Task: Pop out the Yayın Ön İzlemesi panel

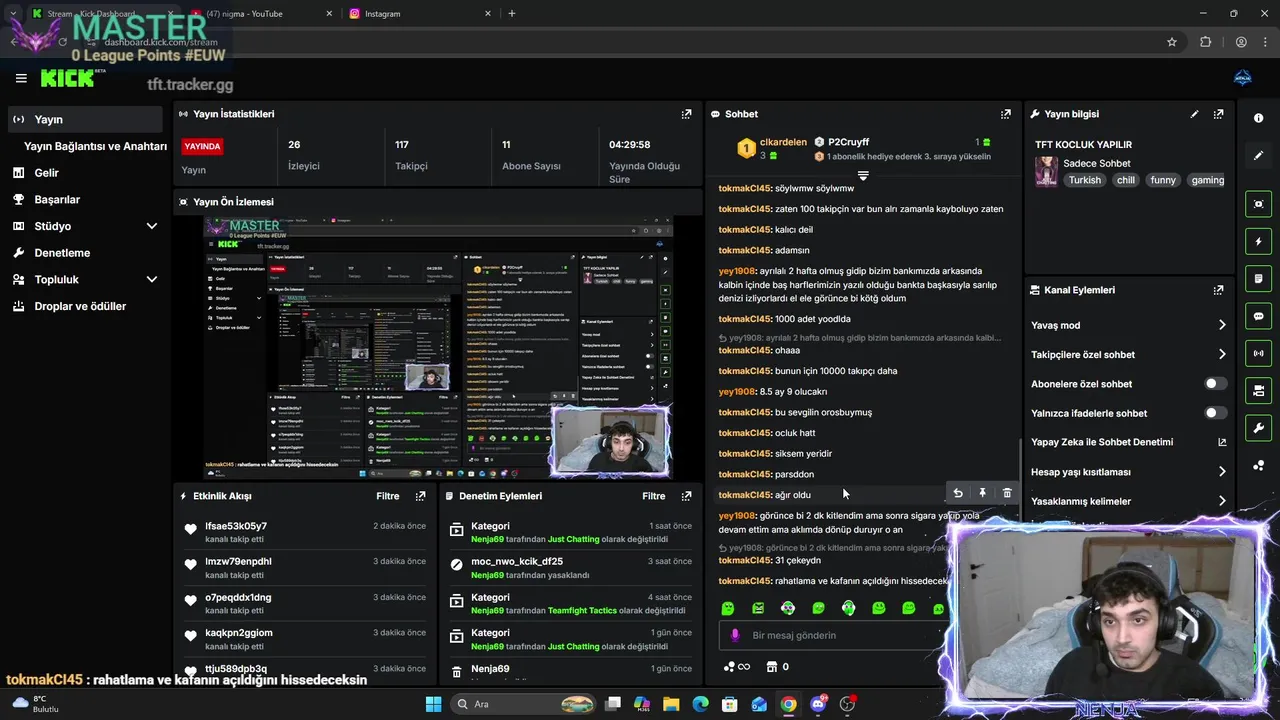Action: click(x=686, y=202)
